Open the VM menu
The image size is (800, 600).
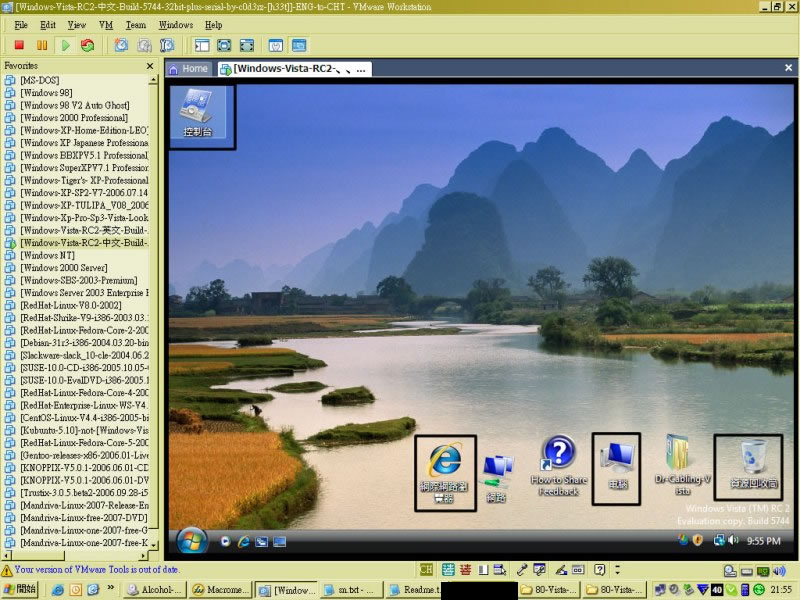106,25
